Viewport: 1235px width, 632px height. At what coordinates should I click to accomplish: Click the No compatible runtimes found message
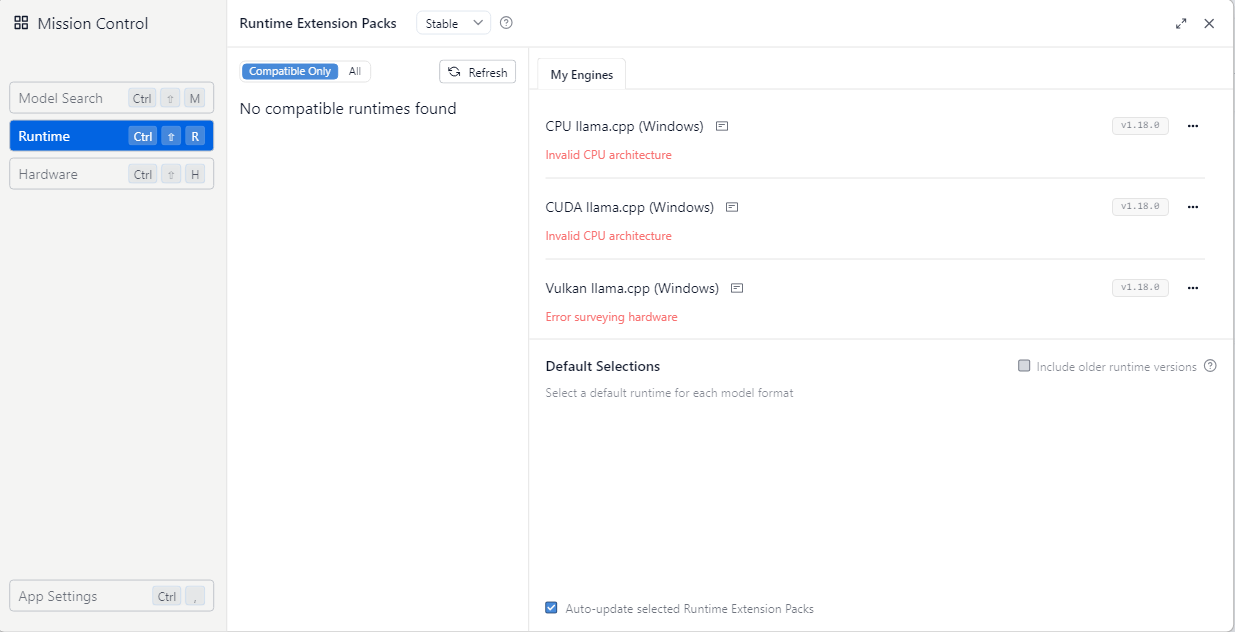[x=348, y=108]
